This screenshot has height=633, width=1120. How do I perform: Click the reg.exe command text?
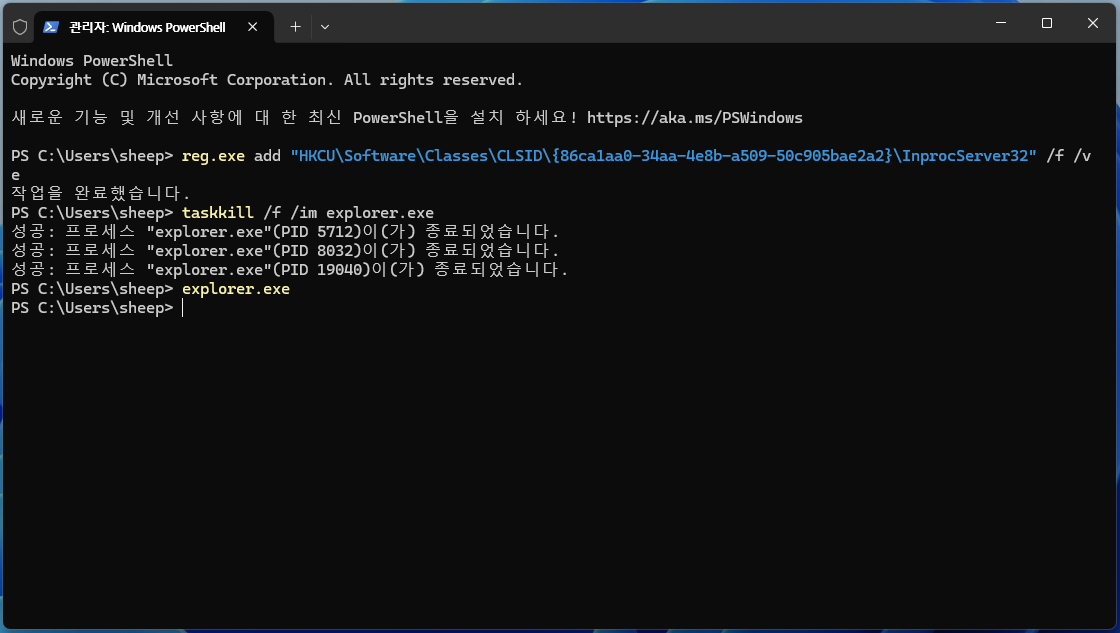pyautogui.click(x=213, y=156)
